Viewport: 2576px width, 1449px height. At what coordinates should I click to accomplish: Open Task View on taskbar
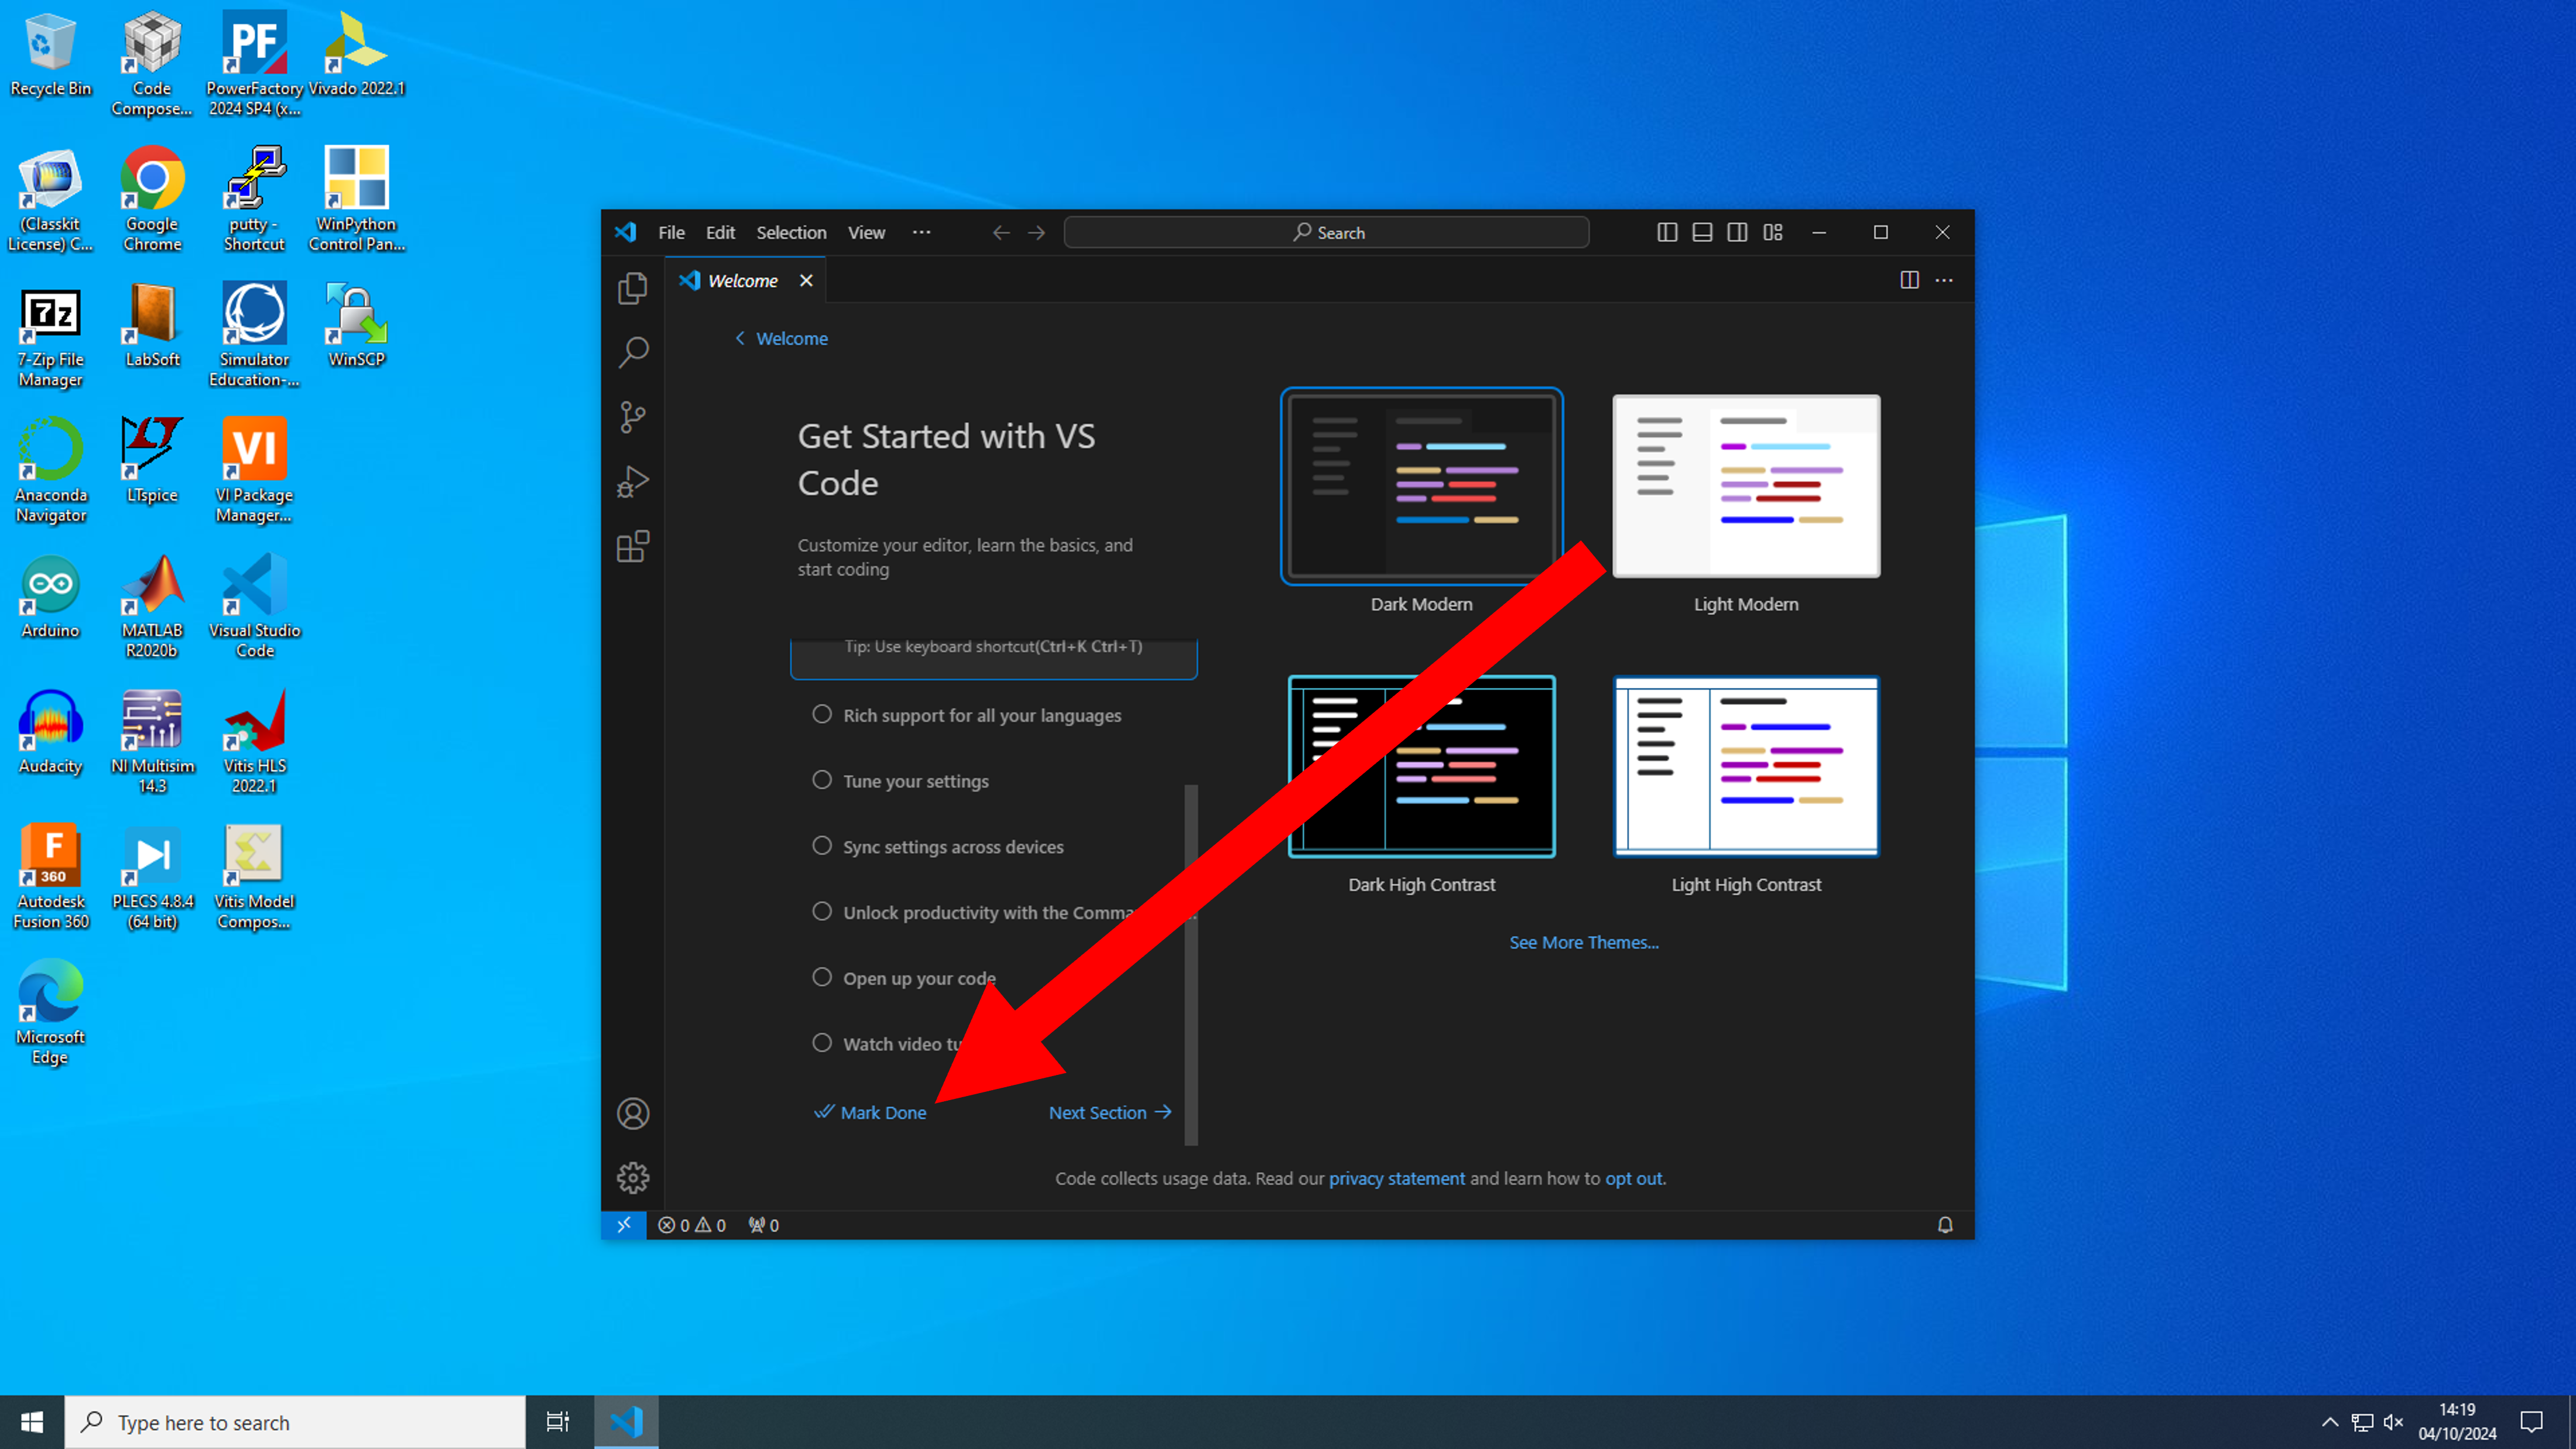[558, 1422]
